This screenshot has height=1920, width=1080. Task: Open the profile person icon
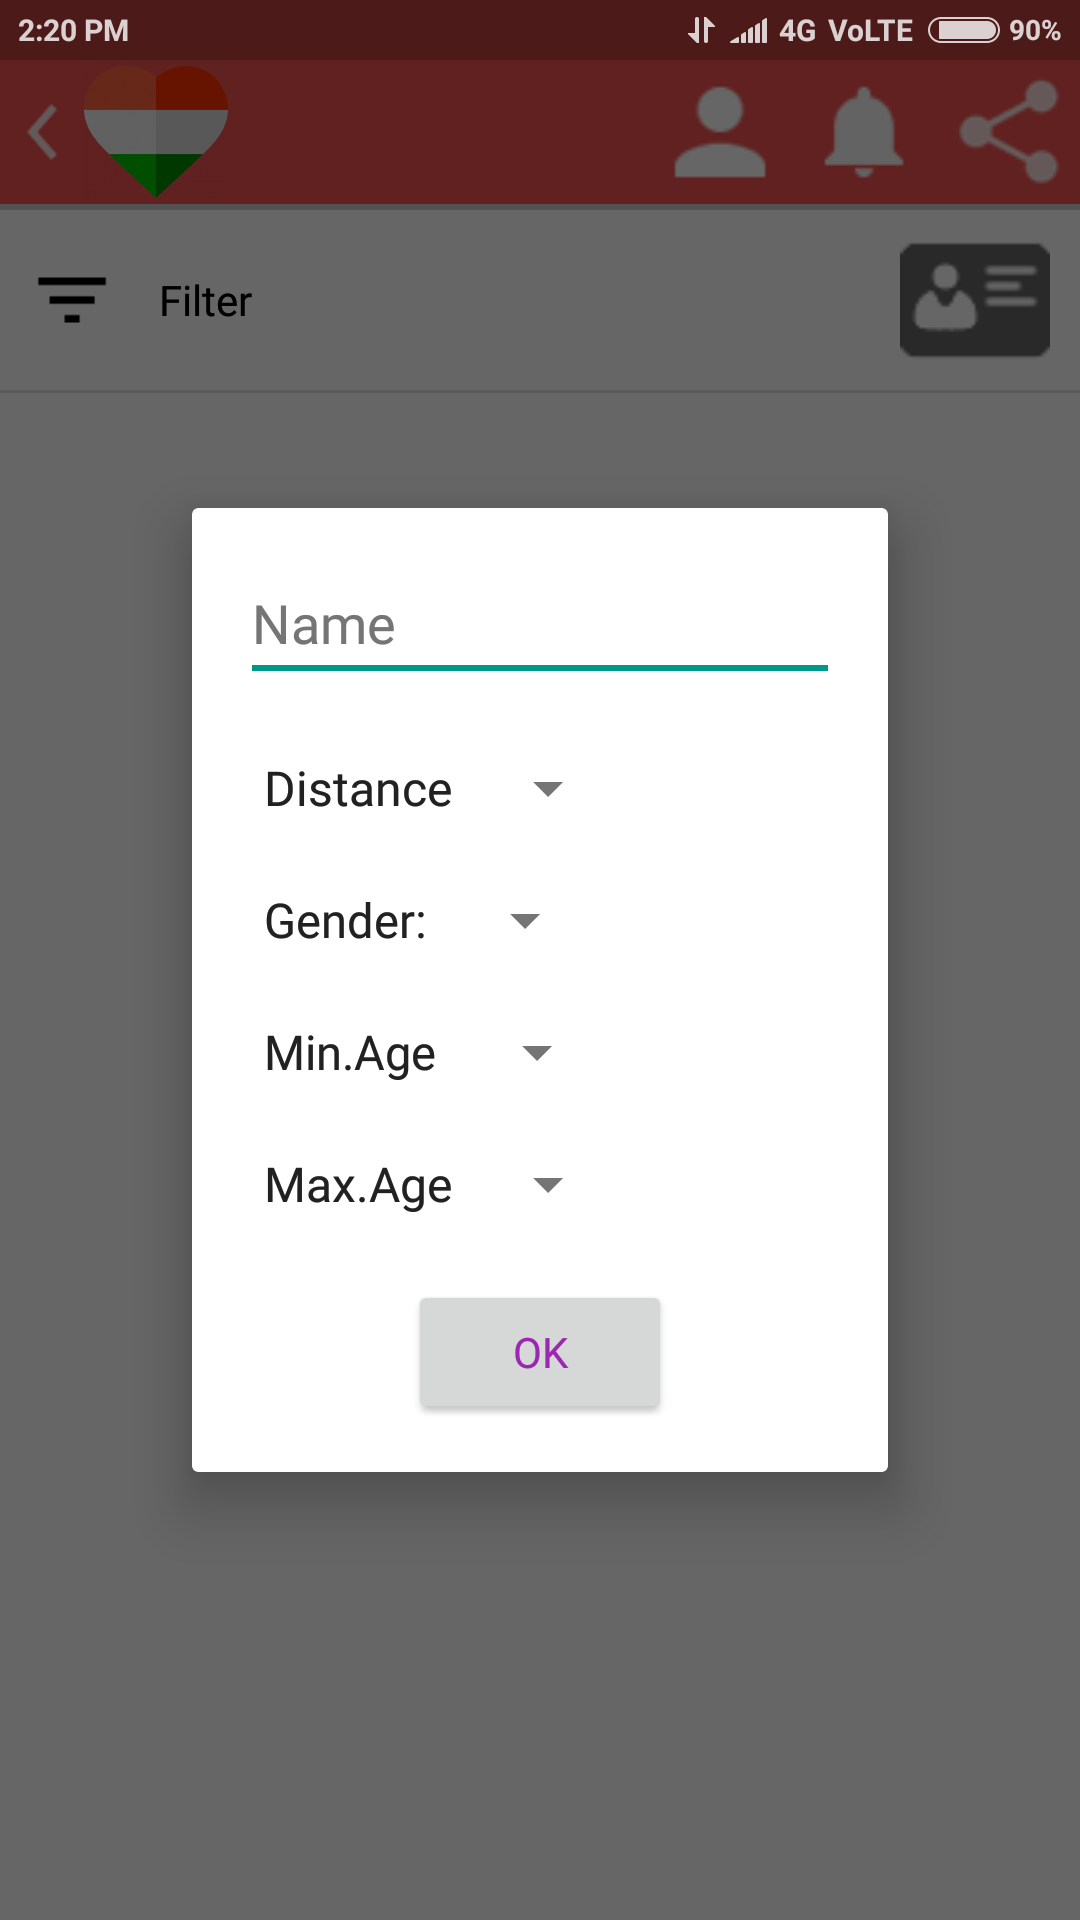click(x=720, y=133)
